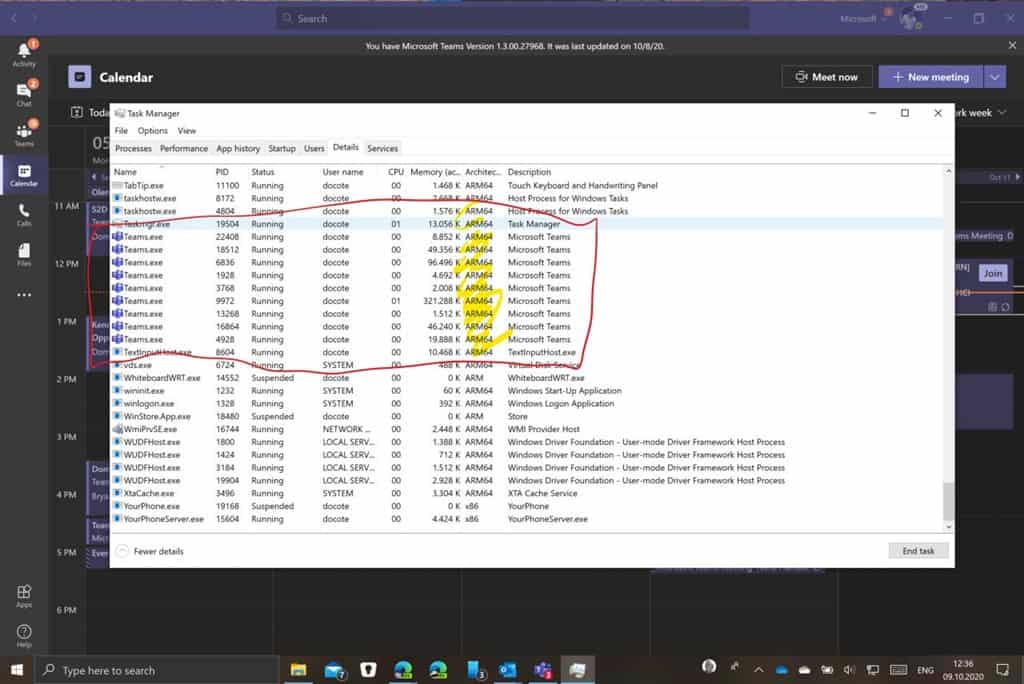Screen dimensions: 1024x684
Task: Show more apps via ellipsis icon
Action: pos(24,295)
